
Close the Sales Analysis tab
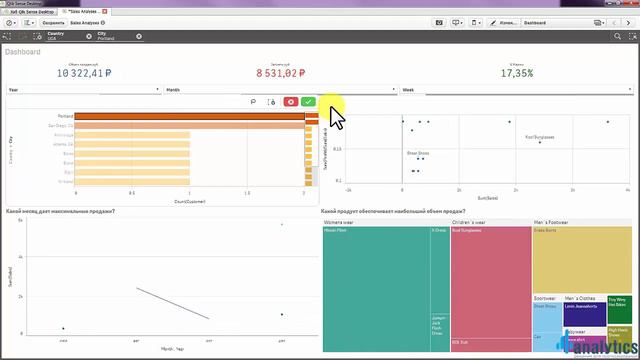point(104,11)
